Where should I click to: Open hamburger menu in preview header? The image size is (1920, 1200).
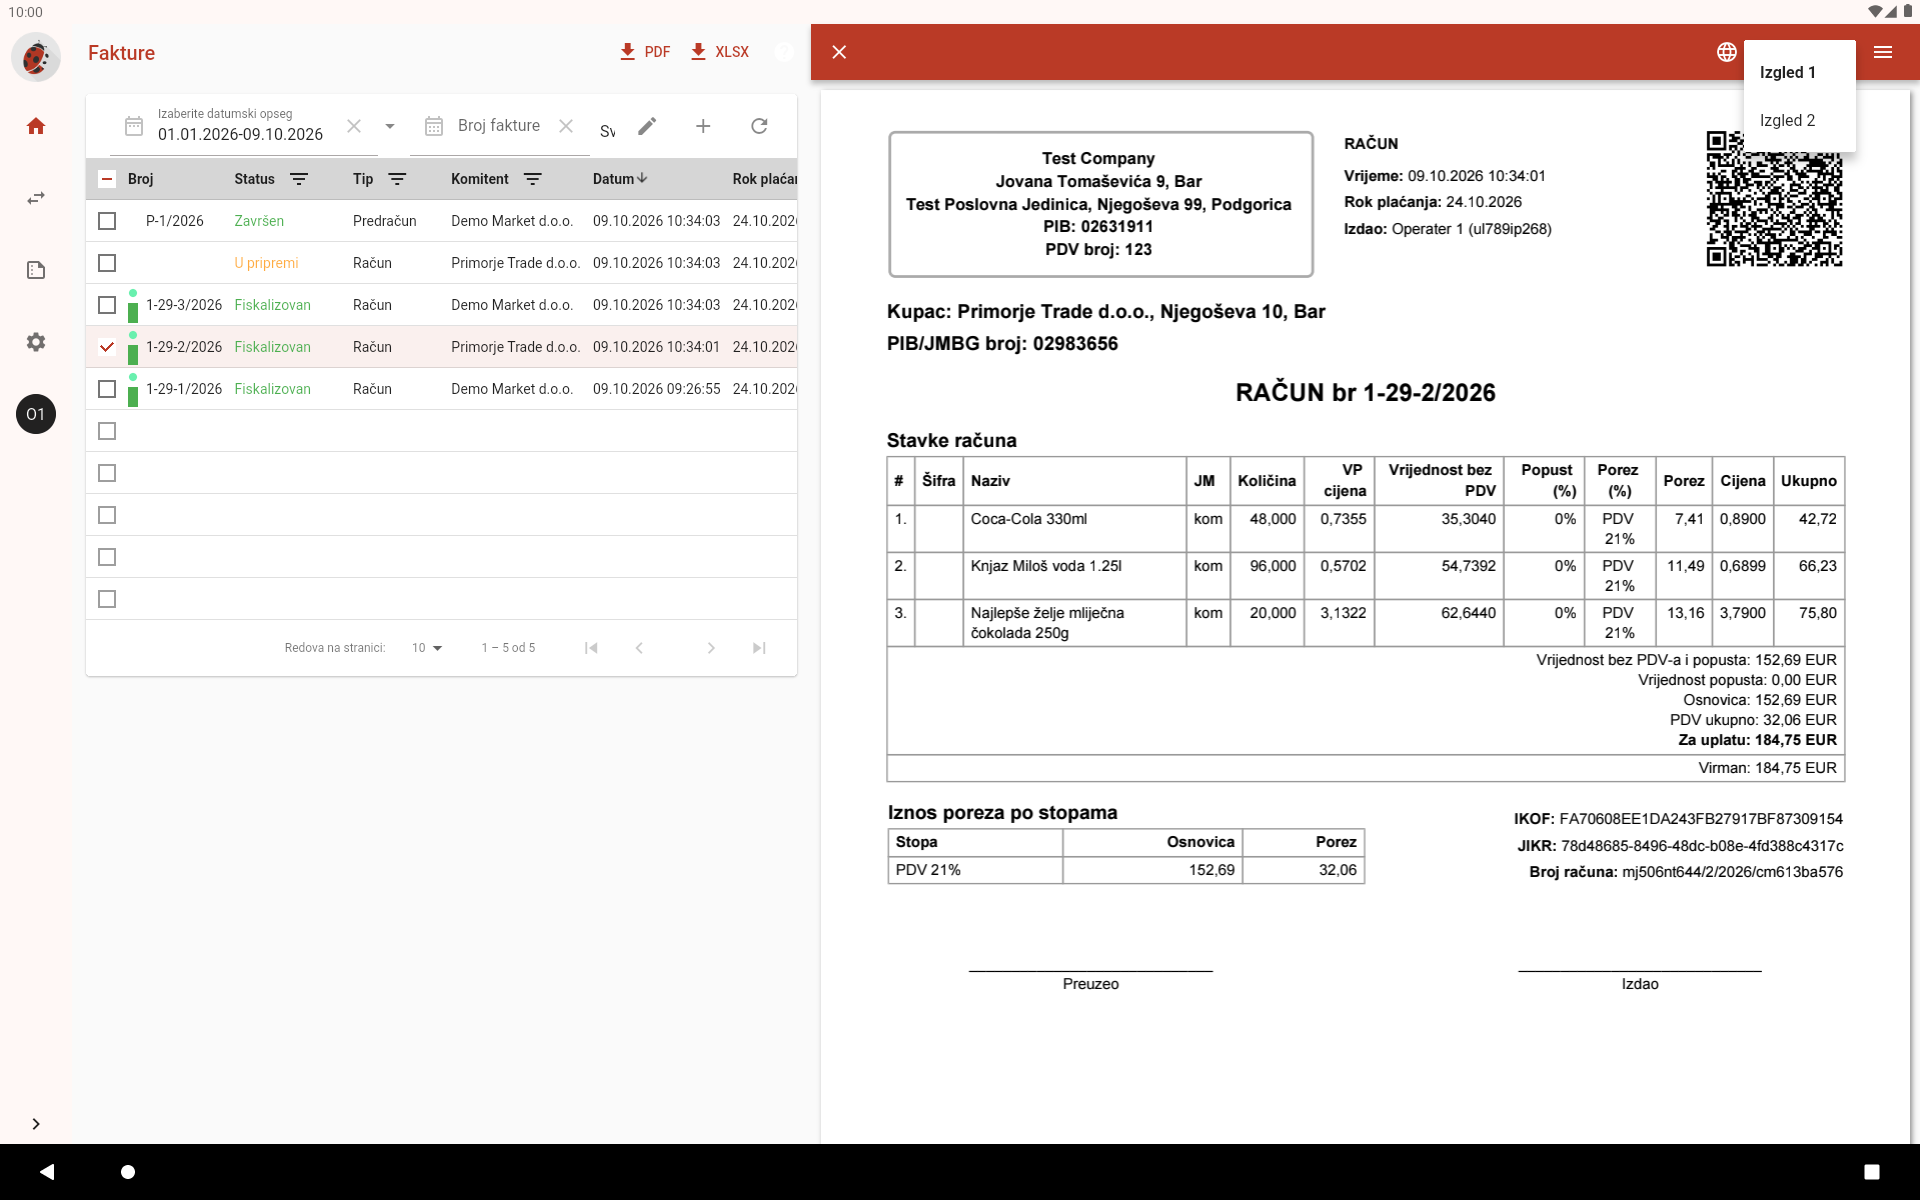coord(1883,52)
